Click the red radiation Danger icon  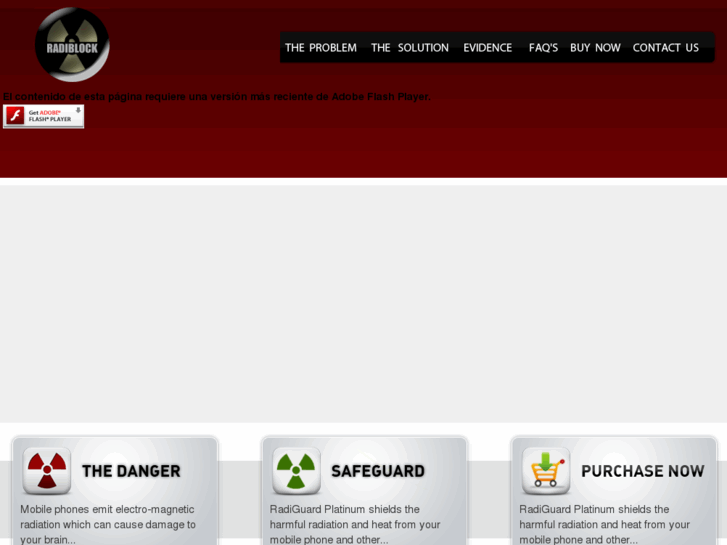tap(47, 470)
